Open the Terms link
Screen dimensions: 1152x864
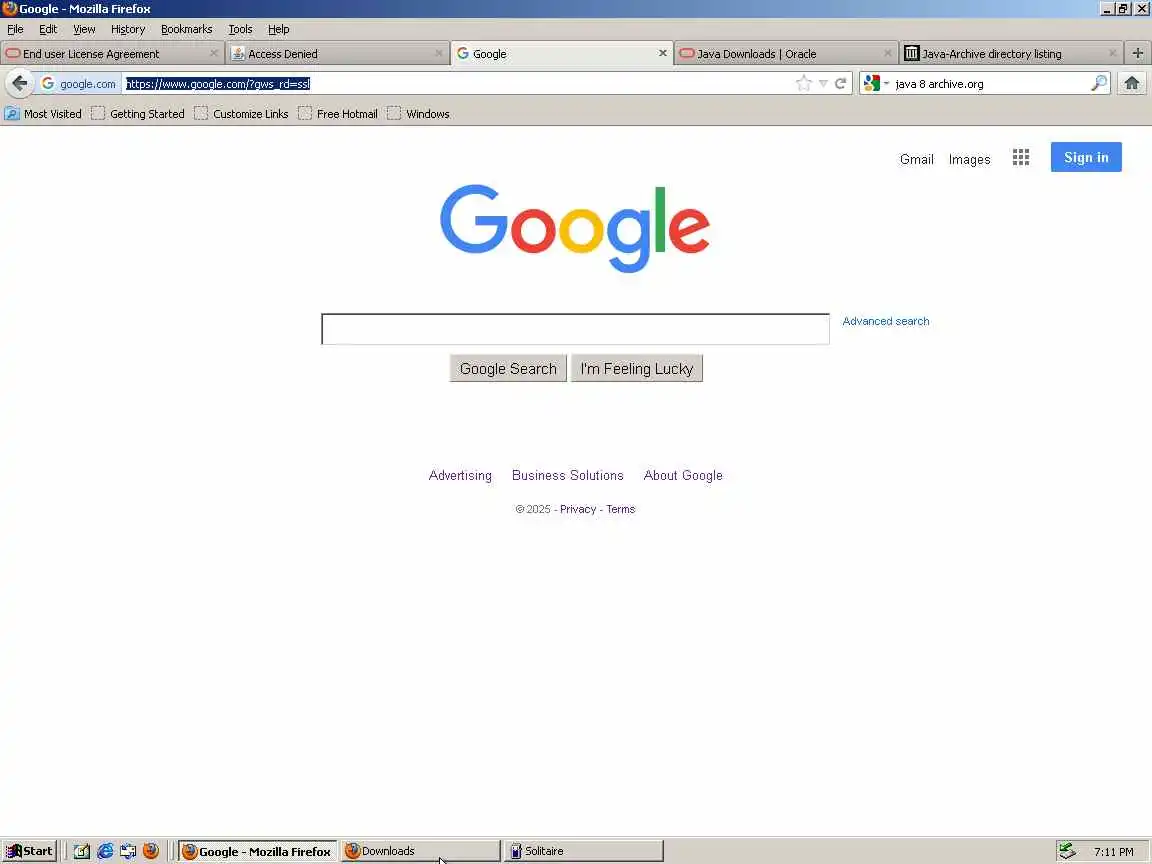[x=620, y=509]
